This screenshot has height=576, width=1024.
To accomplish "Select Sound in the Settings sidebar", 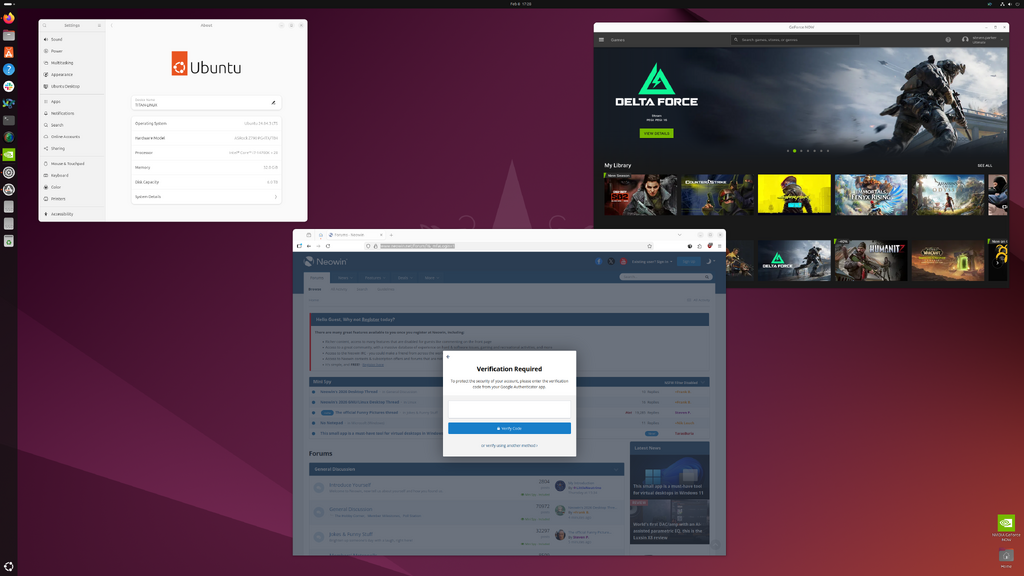I will (71, 39).
